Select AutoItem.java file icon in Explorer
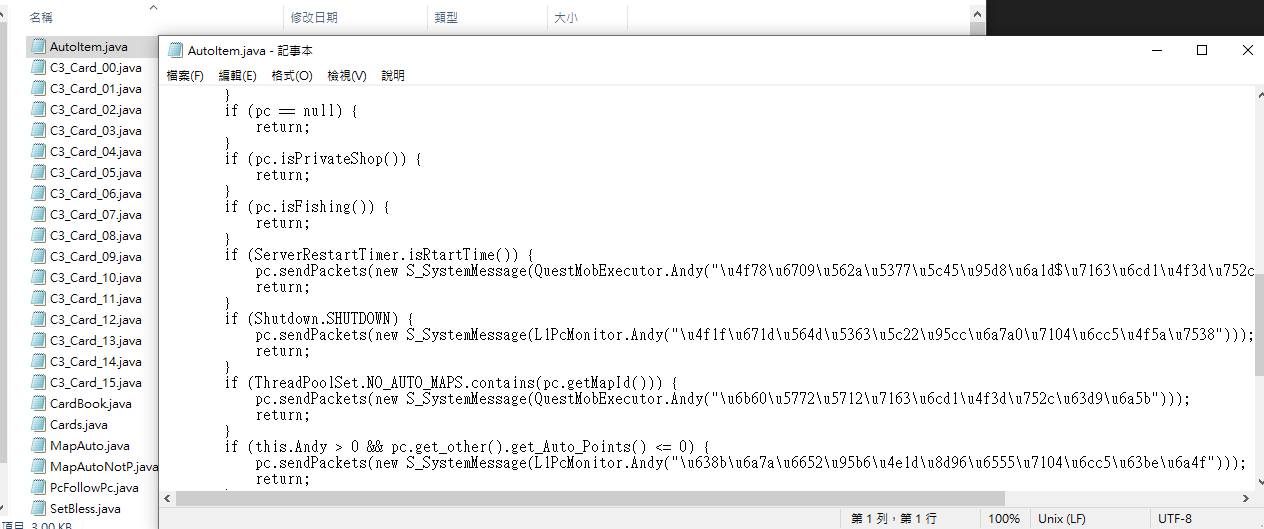 coord(38,46)
